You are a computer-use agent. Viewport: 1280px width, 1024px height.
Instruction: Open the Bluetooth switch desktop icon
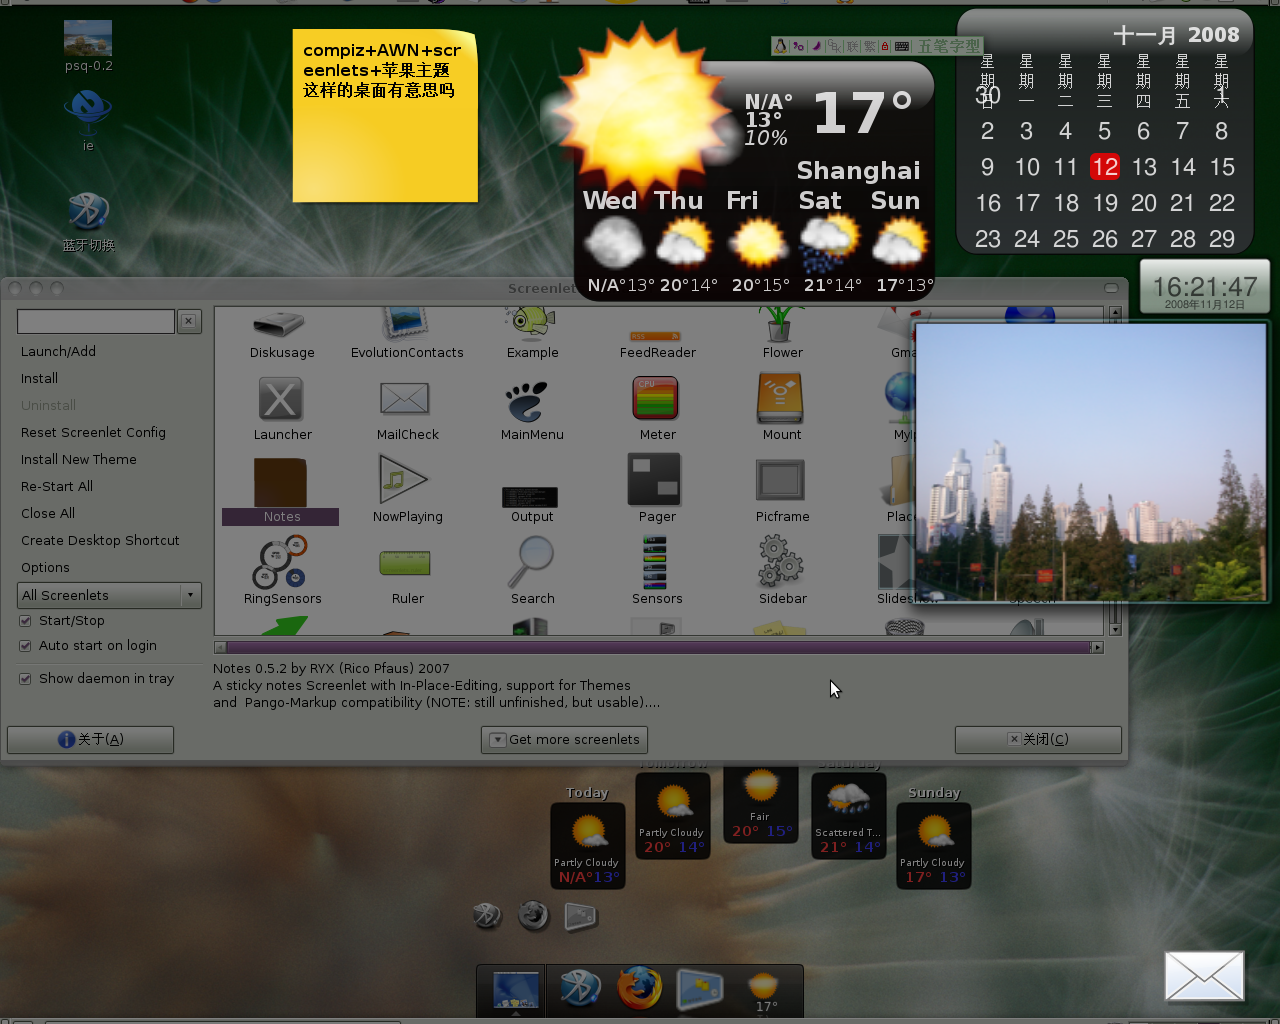(x=88, y=221)
